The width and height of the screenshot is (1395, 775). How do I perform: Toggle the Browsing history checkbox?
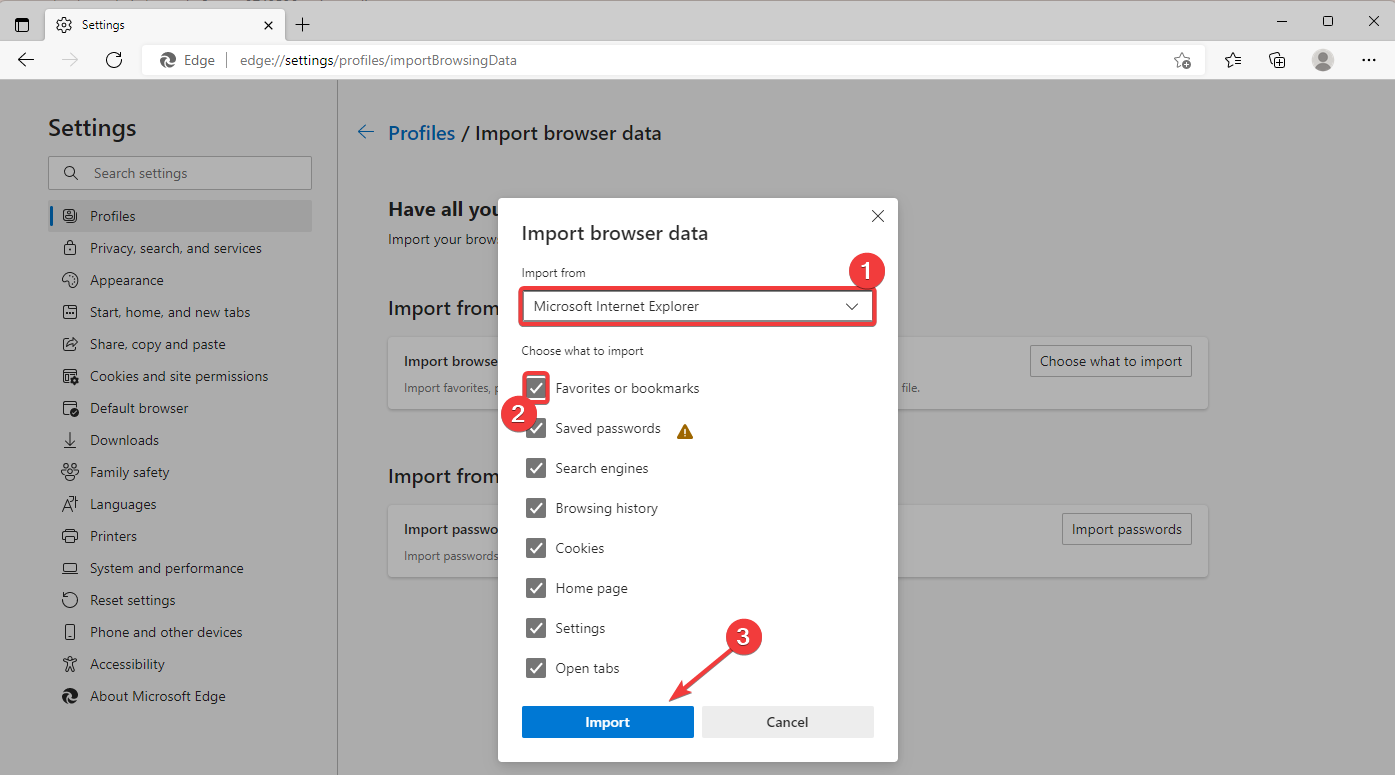click(x=537, y=508)
